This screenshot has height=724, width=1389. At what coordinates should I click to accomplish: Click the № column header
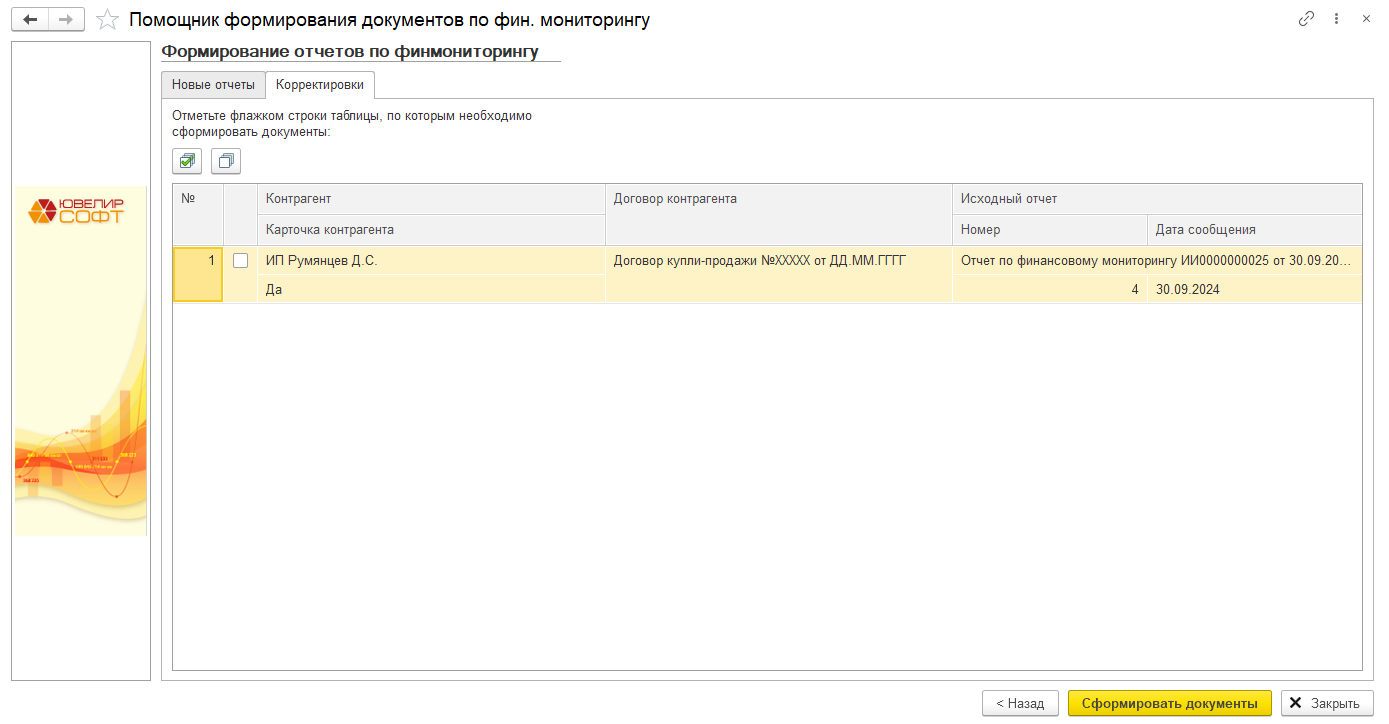[198, 214]
